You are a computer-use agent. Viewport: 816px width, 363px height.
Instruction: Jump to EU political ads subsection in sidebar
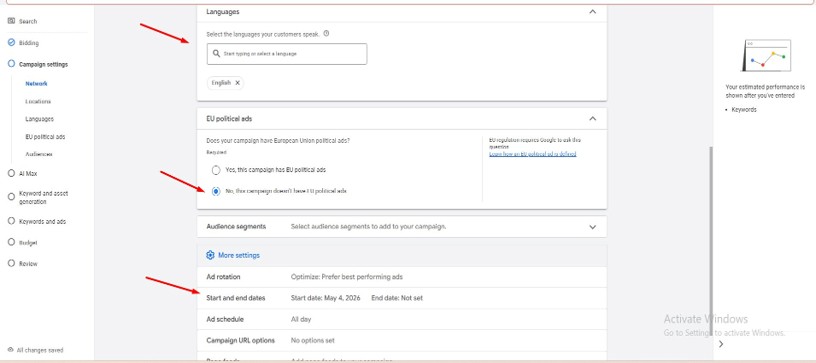(x=45, y=137)
